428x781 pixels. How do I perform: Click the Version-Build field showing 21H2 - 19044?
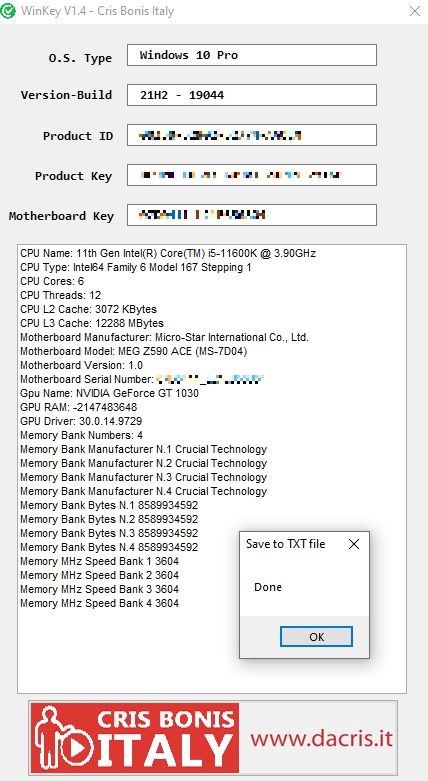252,95
